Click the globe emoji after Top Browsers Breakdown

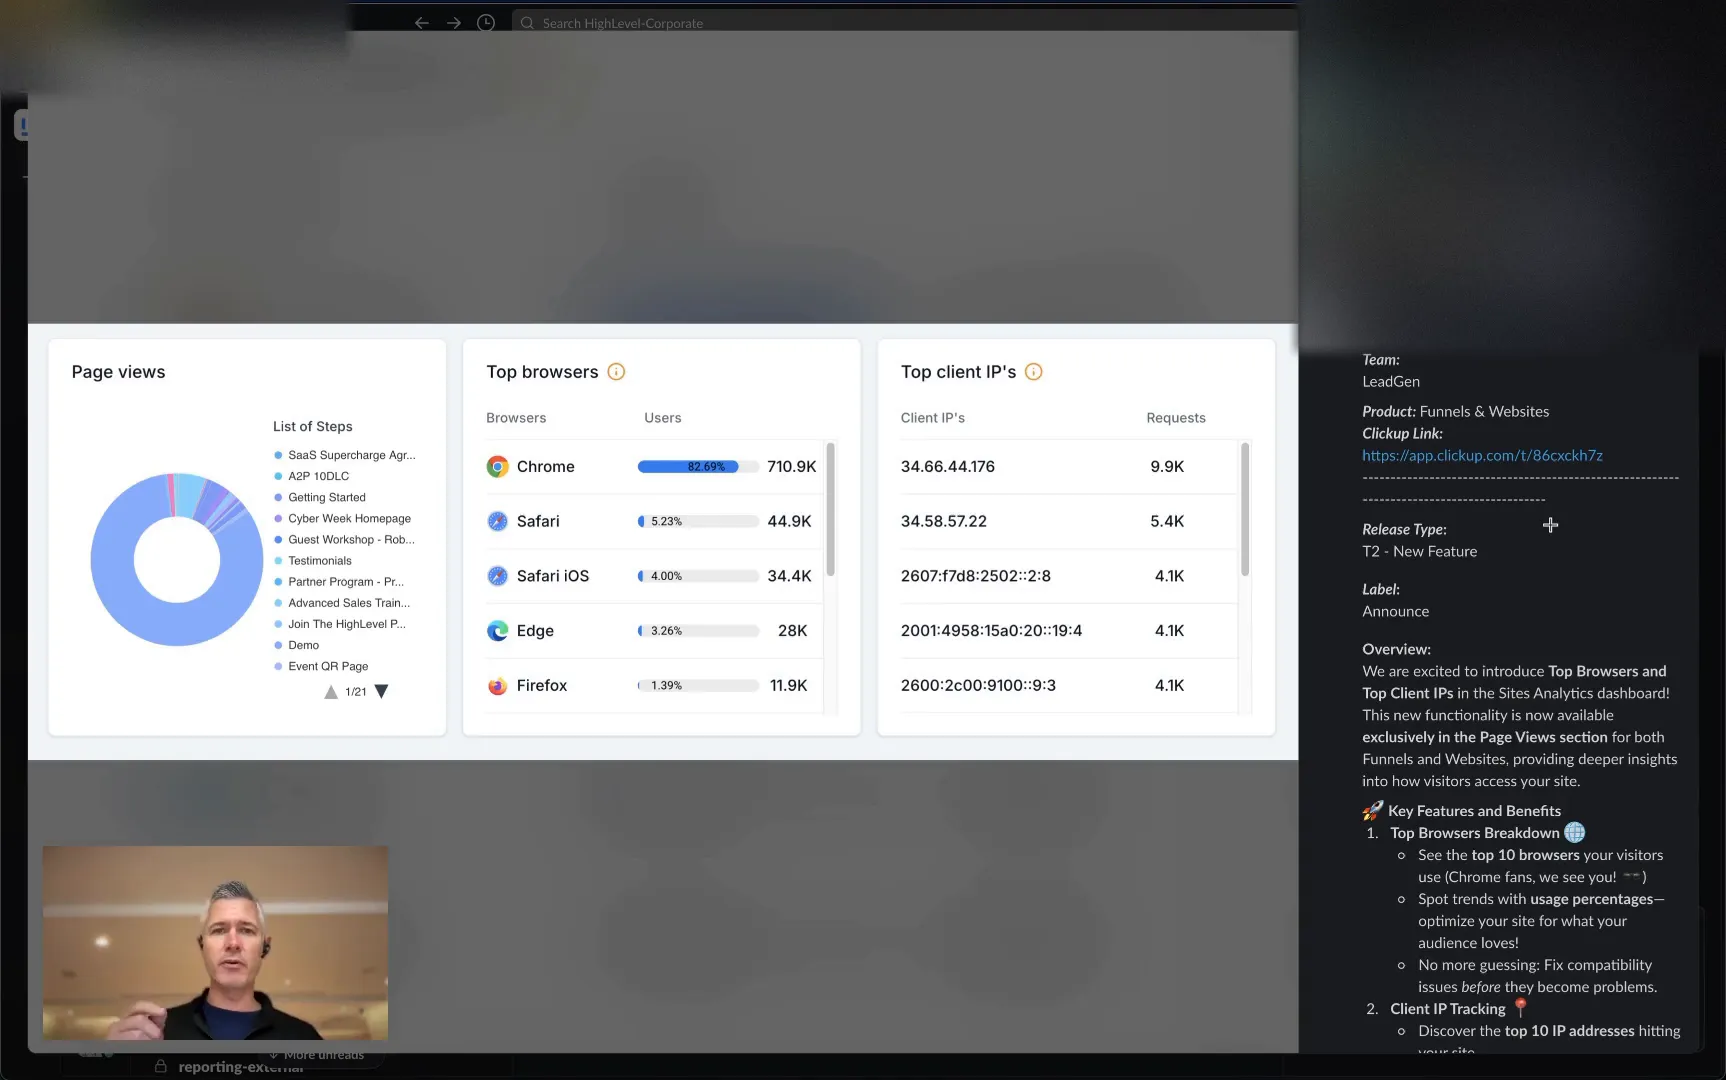point(1574,832)
